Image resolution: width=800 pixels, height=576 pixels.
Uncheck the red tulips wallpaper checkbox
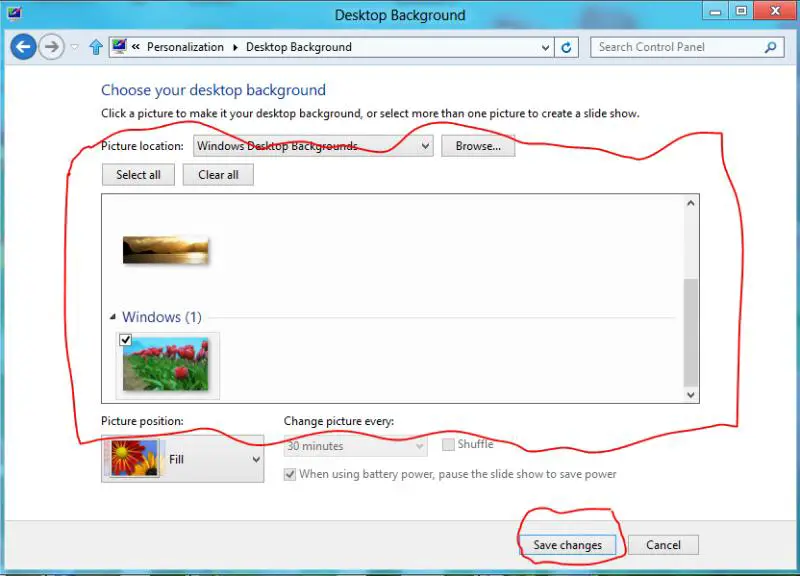(x=126, y=340)
